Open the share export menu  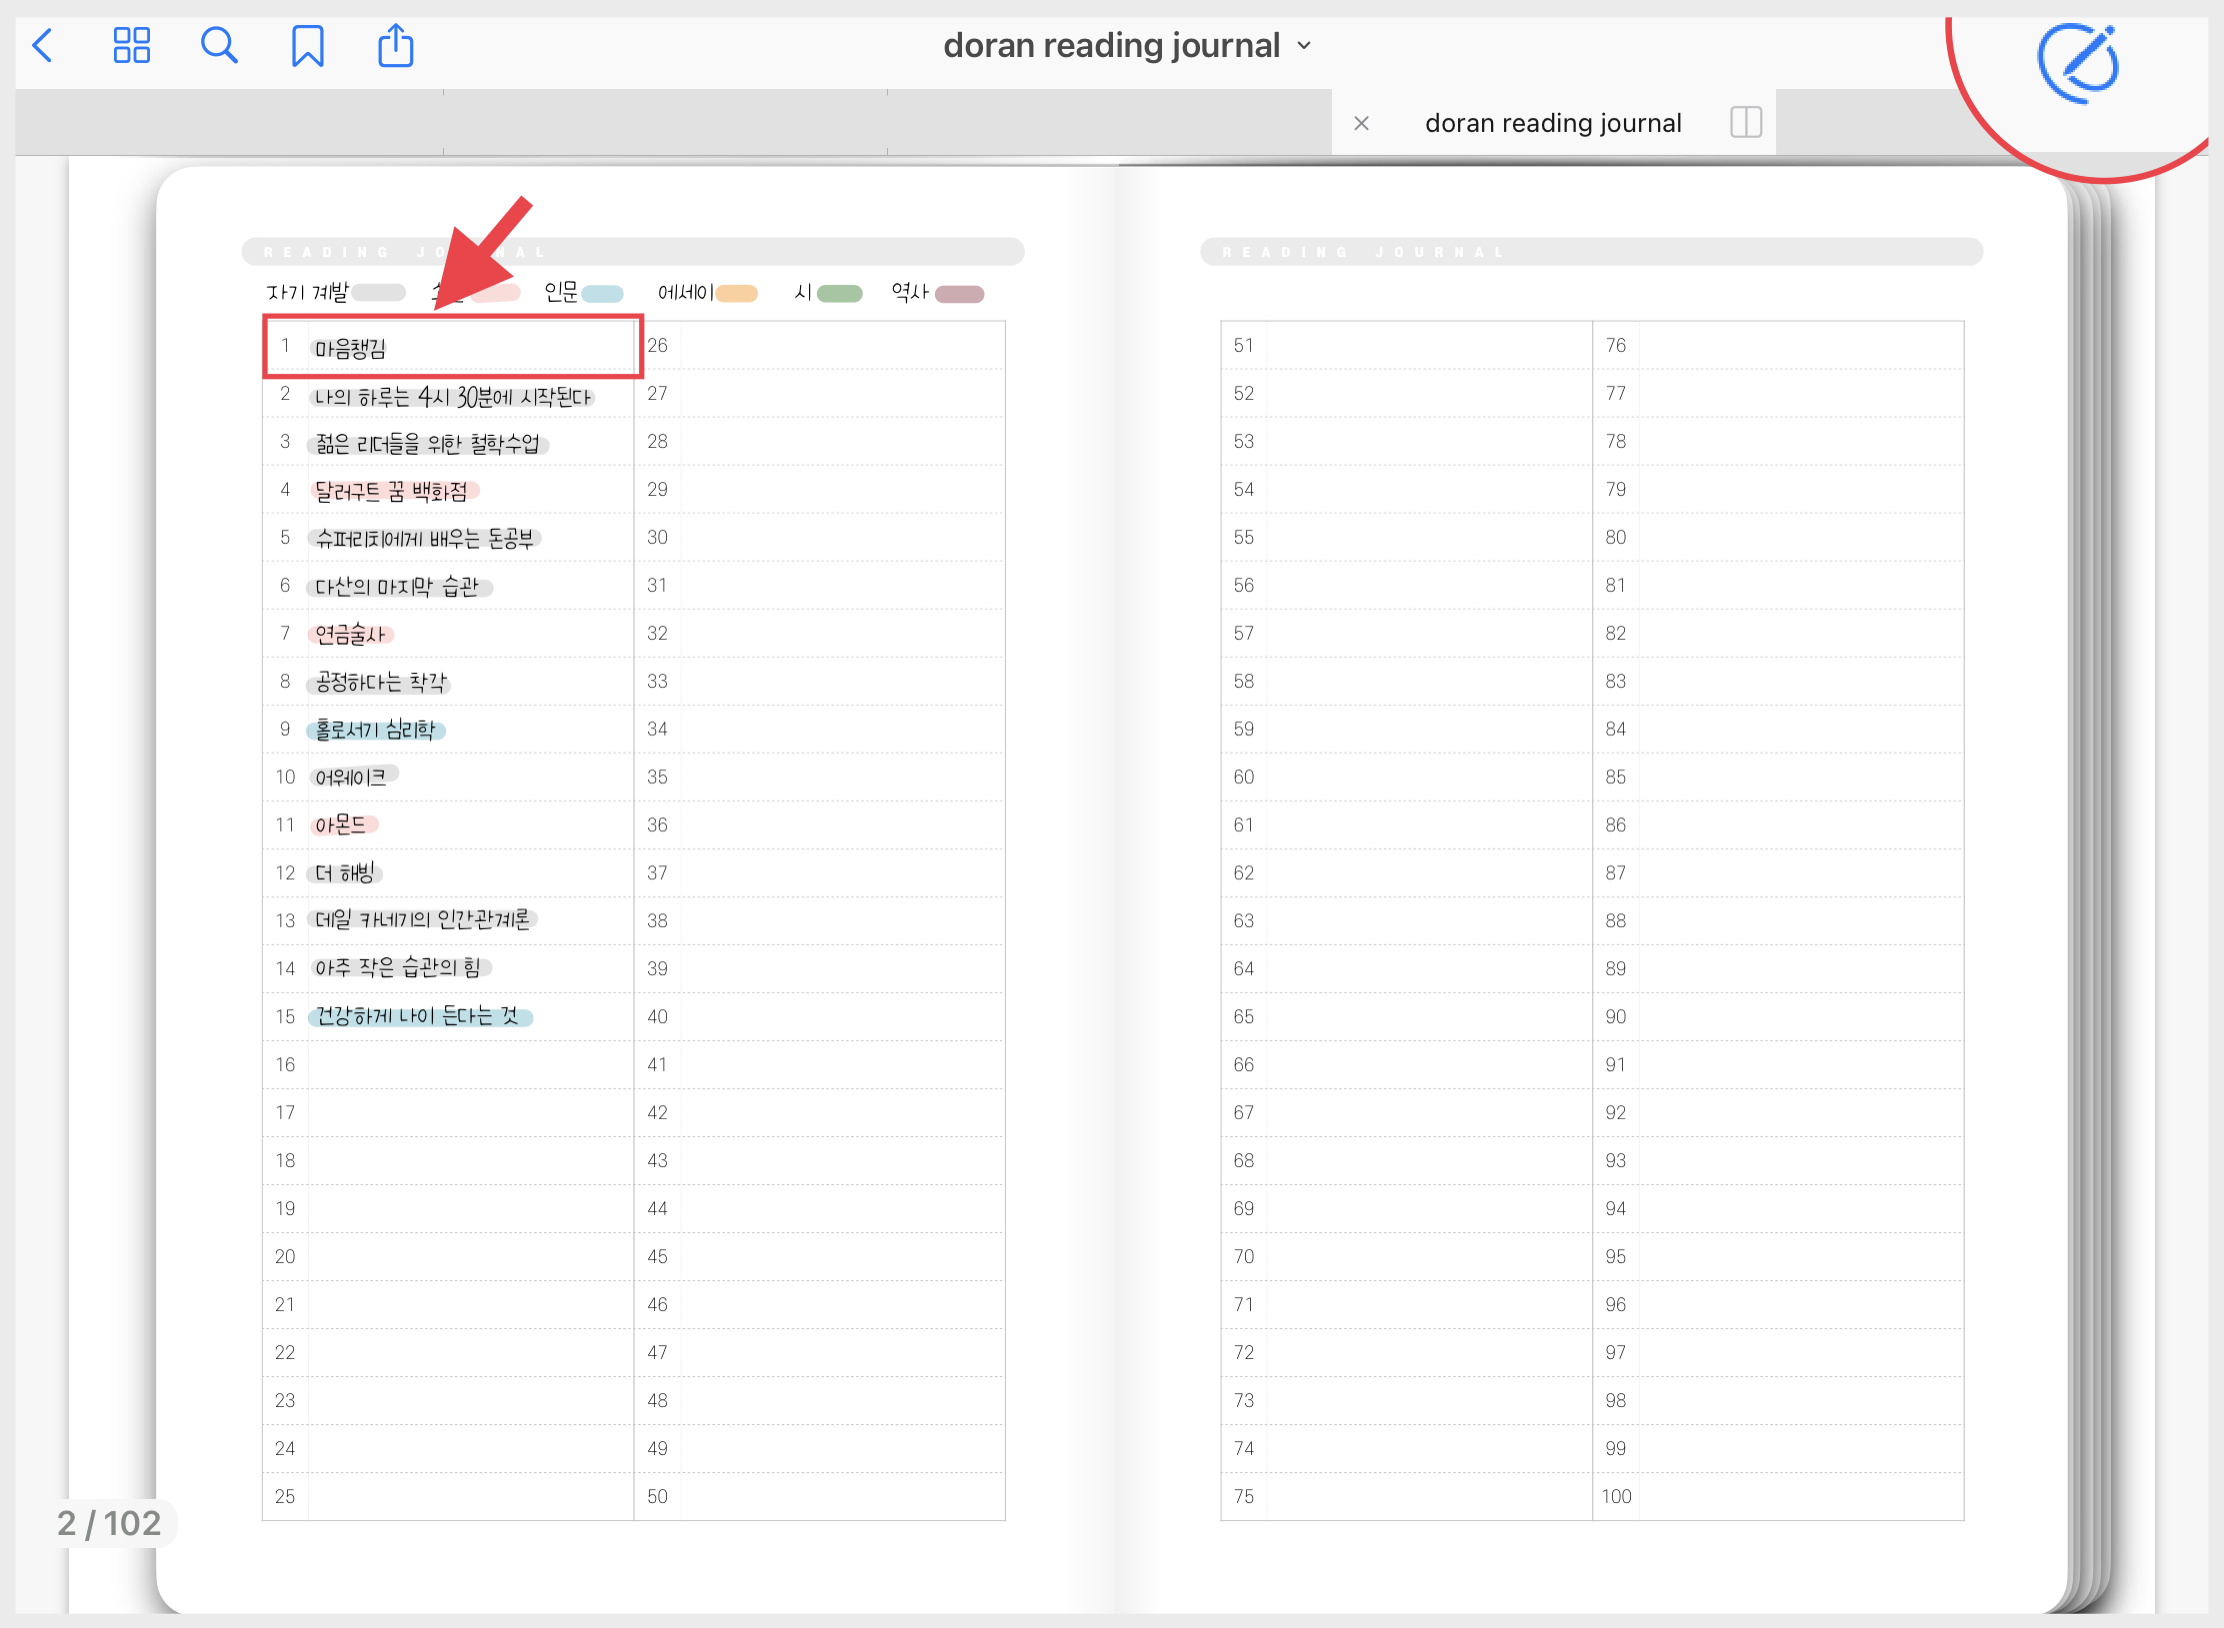tap(395, 46)
